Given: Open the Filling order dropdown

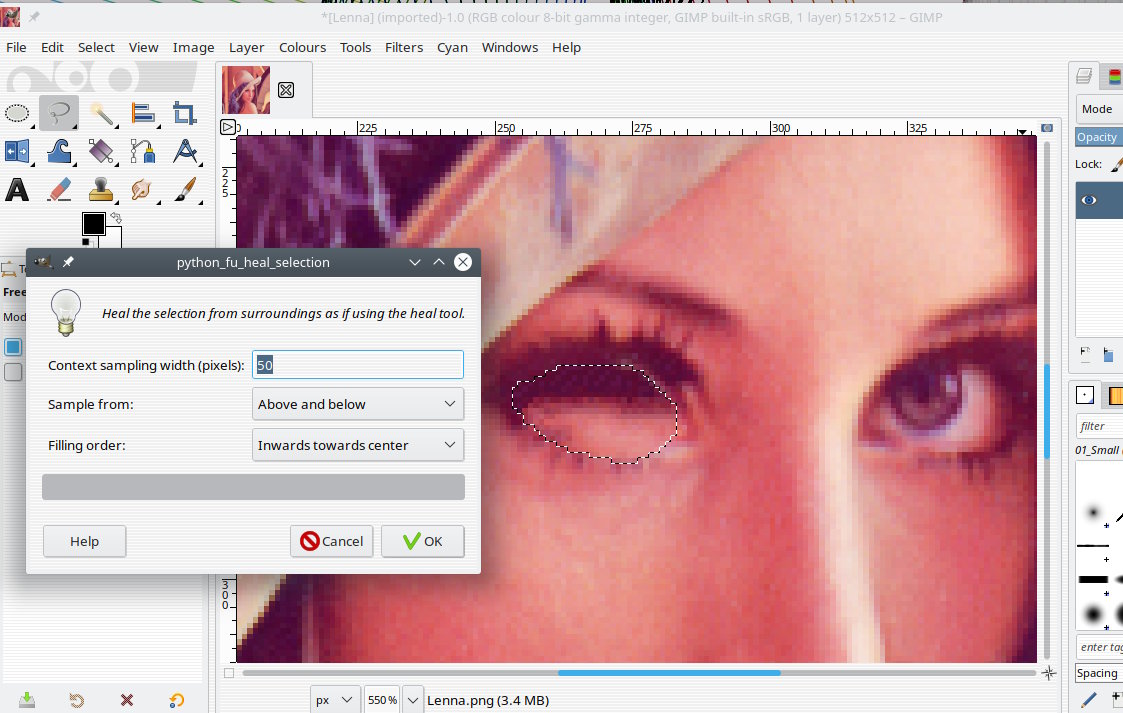Looking at the screenshot, I should tap(358, 445).
